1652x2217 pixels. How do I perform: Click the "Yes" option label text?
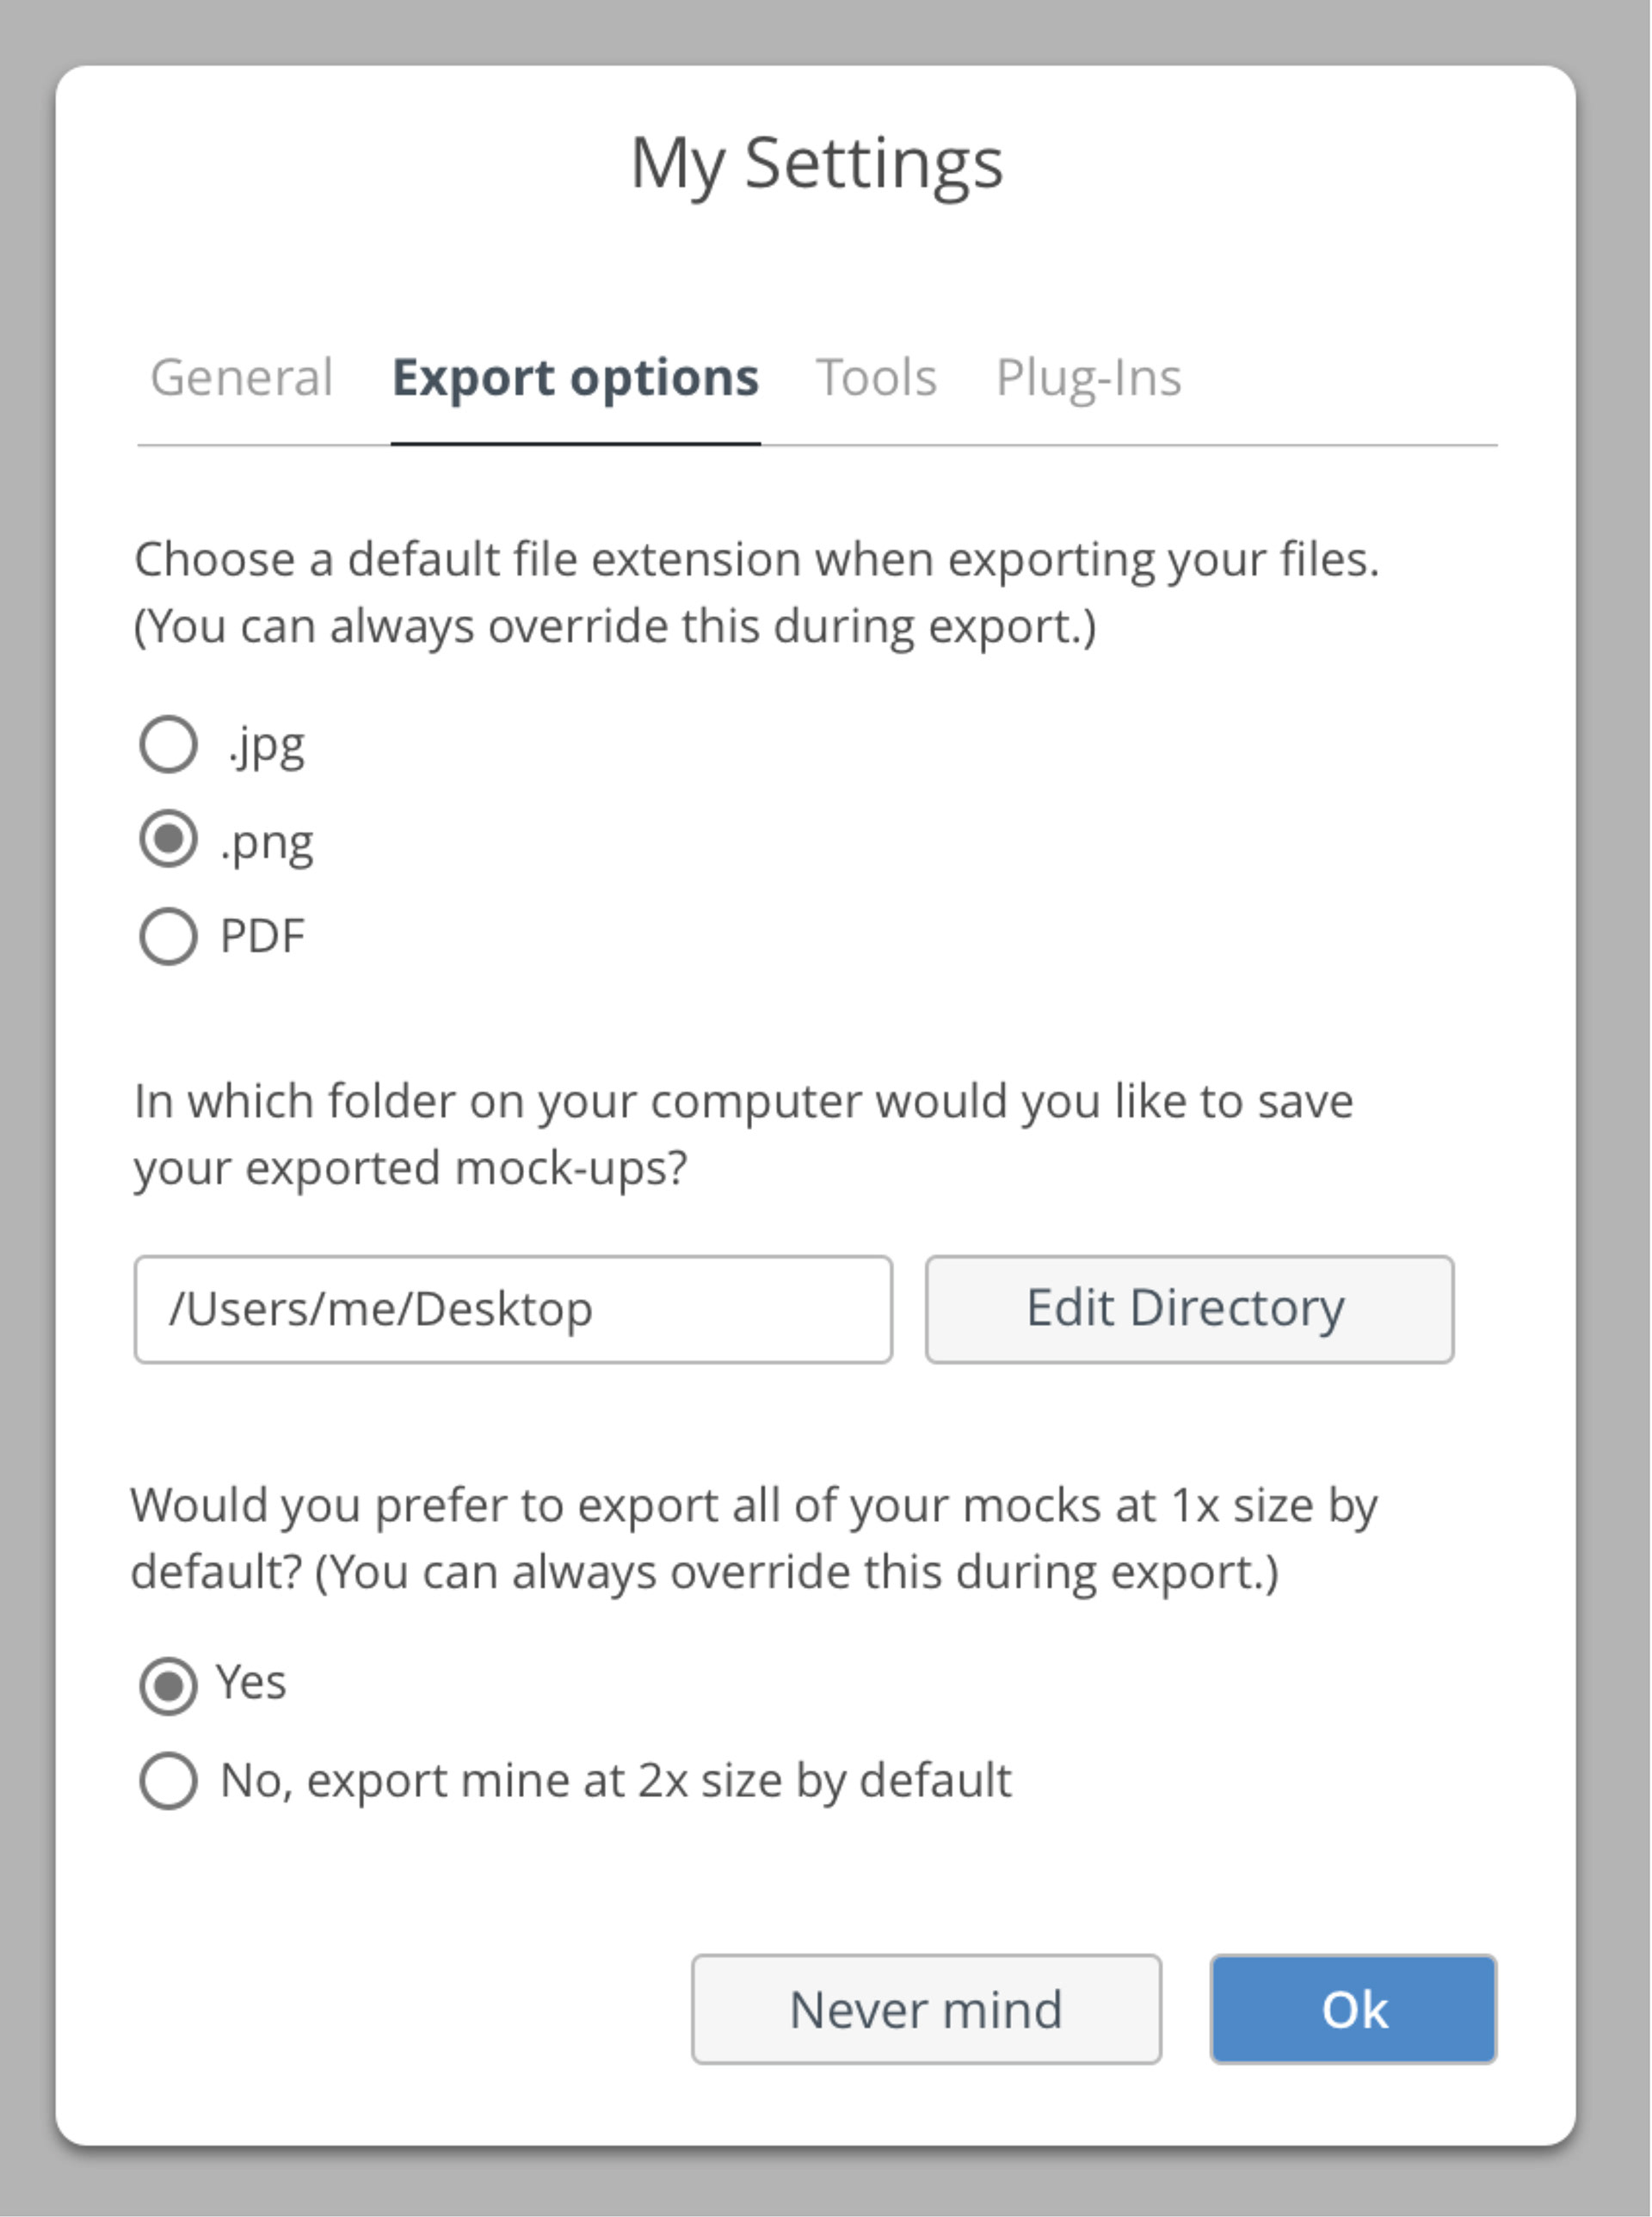pyautogui.click(x=251, y=1682)
